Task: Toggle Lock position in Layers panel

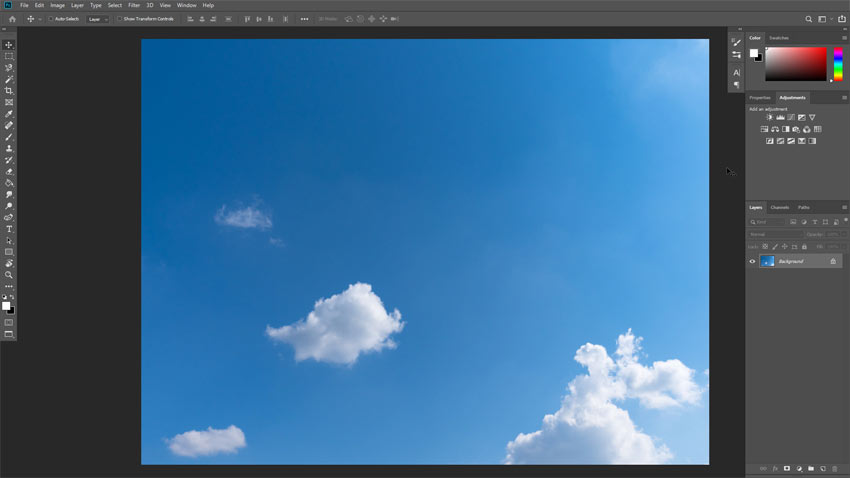Action: tap(784, 247)
